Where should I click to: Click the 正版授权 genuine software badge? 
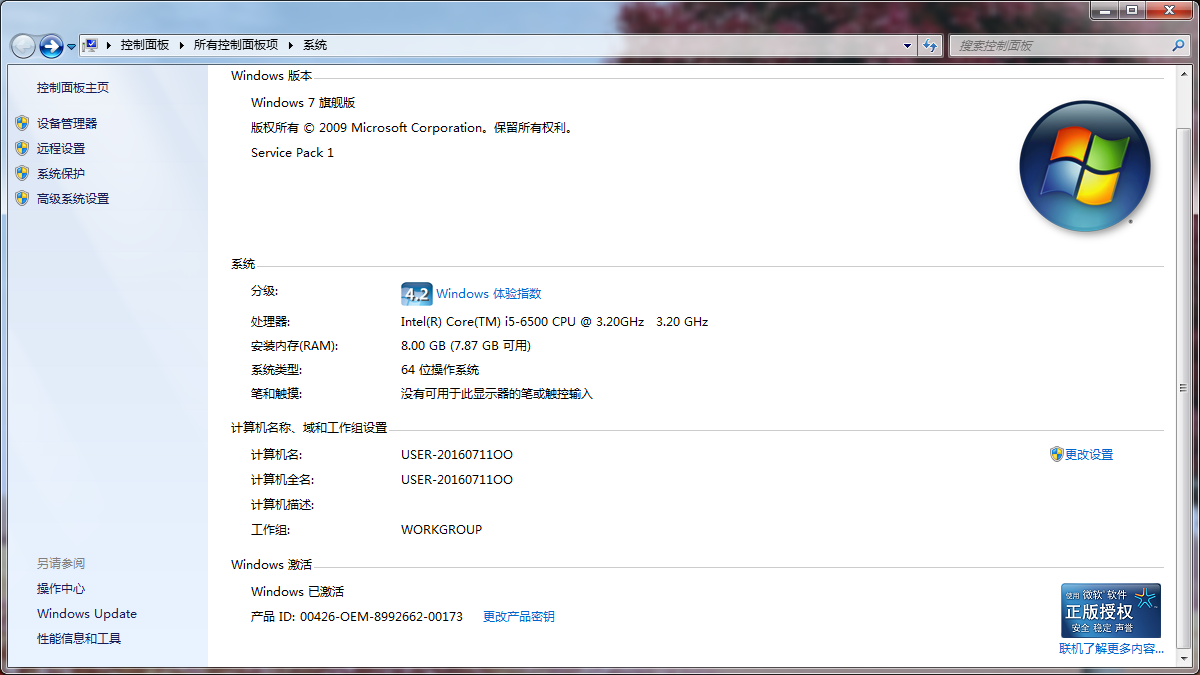point(1111,611)
